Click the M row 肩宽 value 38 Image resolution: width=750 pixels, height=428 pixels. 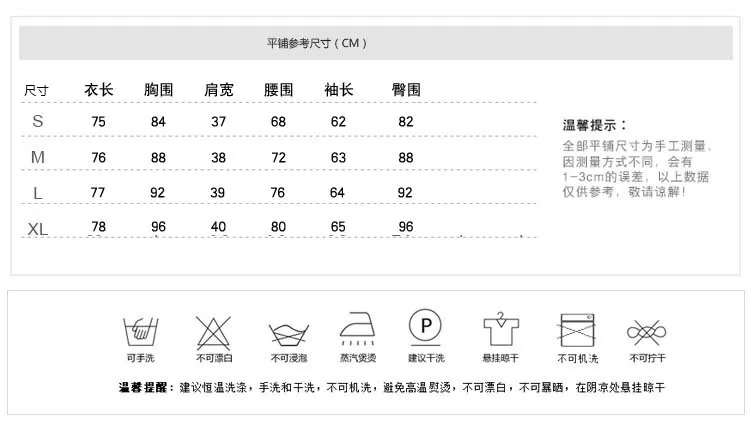coord(219,157)
